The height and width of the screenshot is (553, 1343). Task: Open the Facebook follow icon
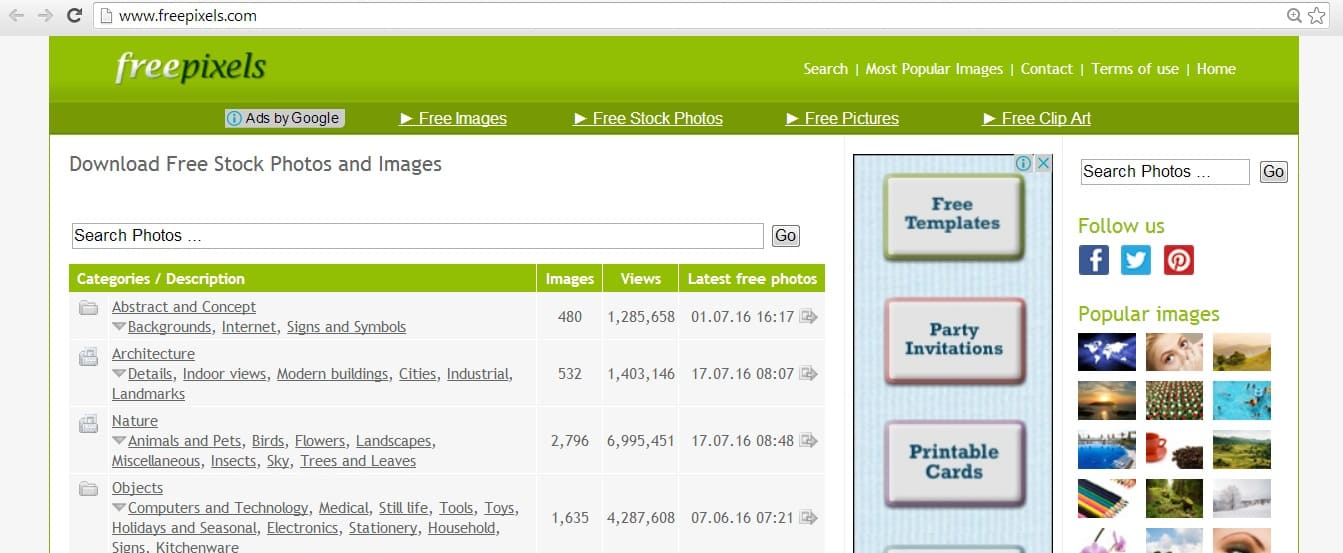(1094, 260)
